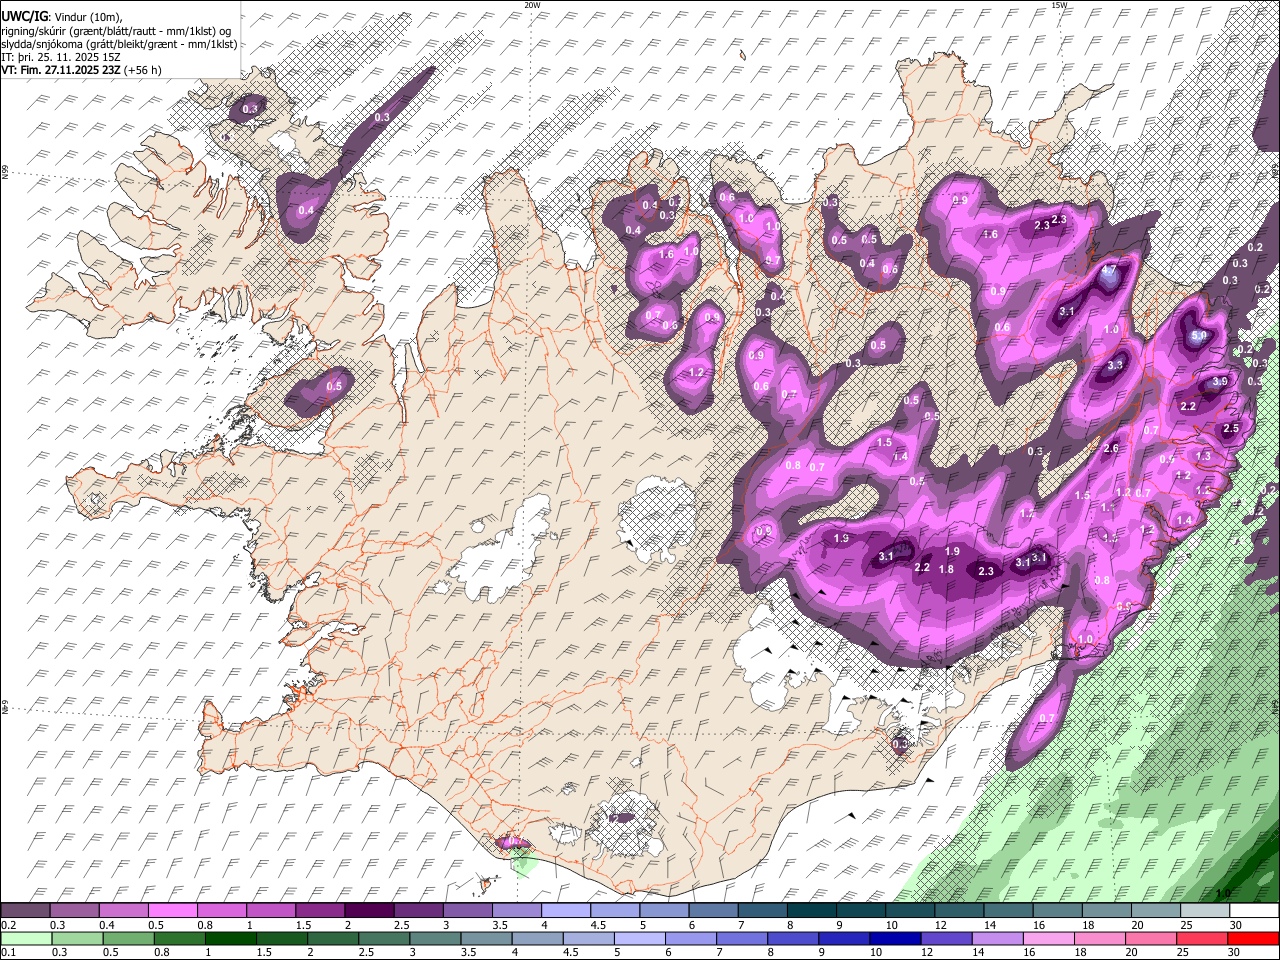Click the white Hofsjökull glacier area in central Iceland

(658, 518)
